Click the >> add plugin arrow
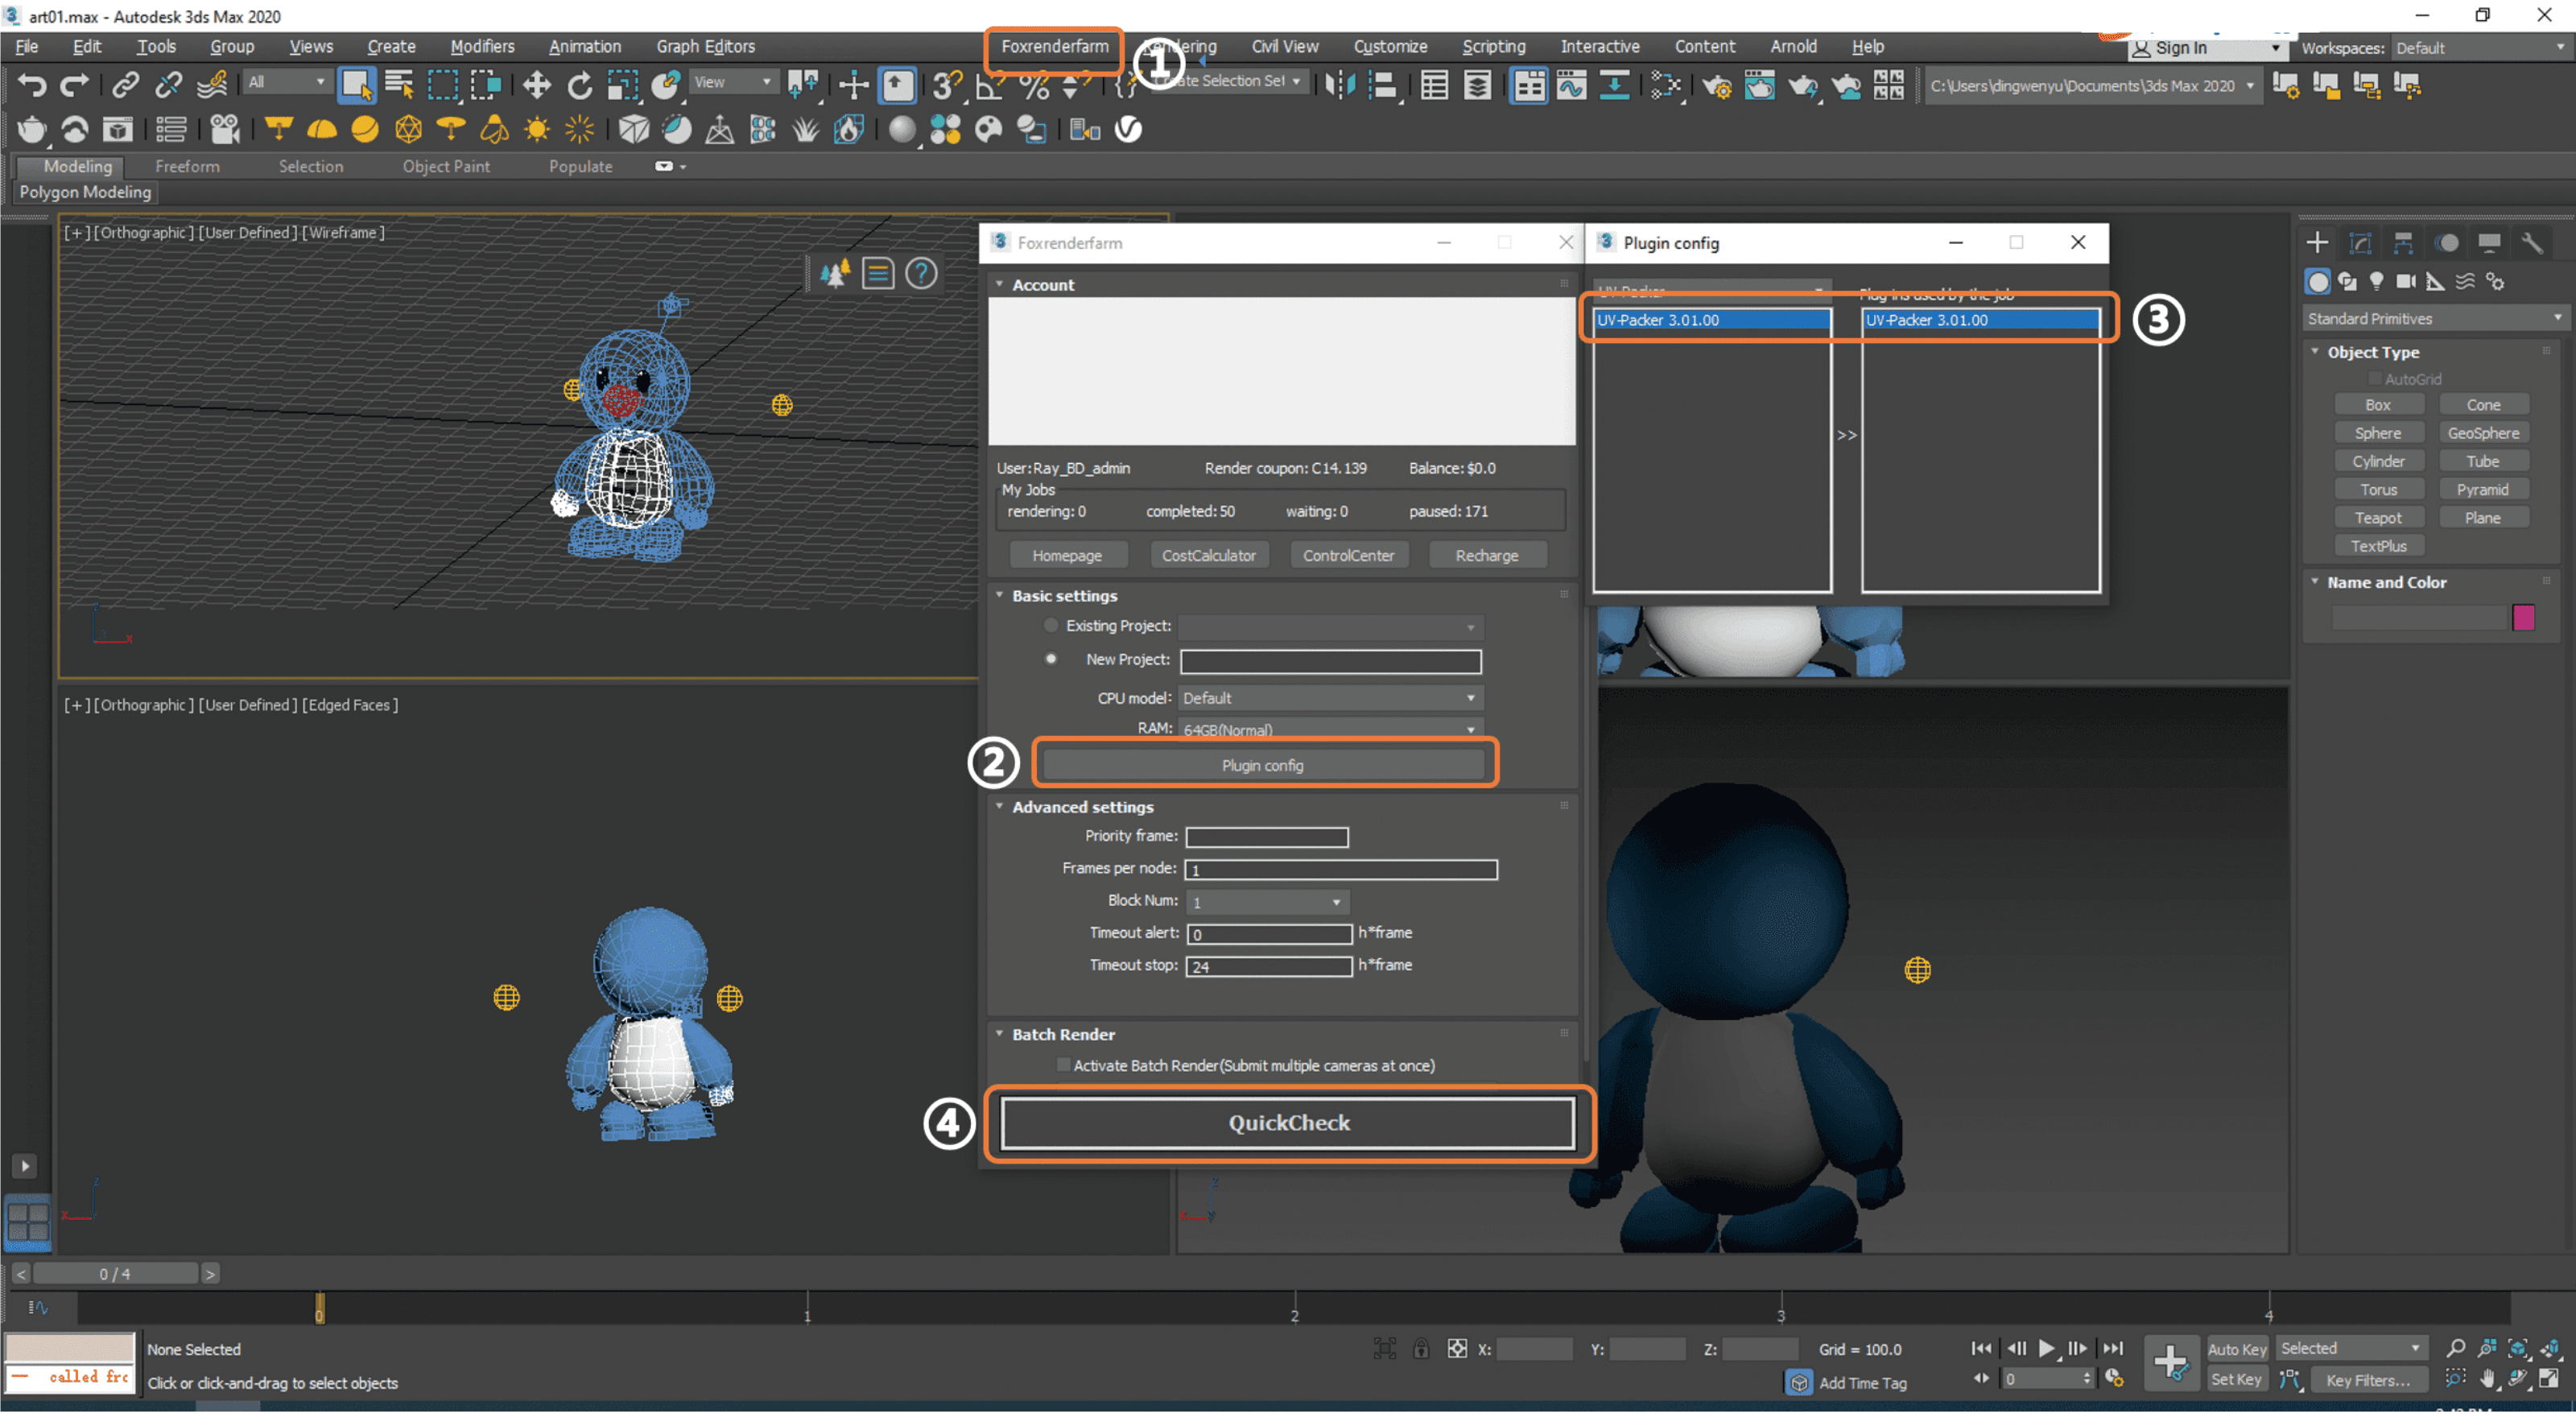 (1846, 435)
